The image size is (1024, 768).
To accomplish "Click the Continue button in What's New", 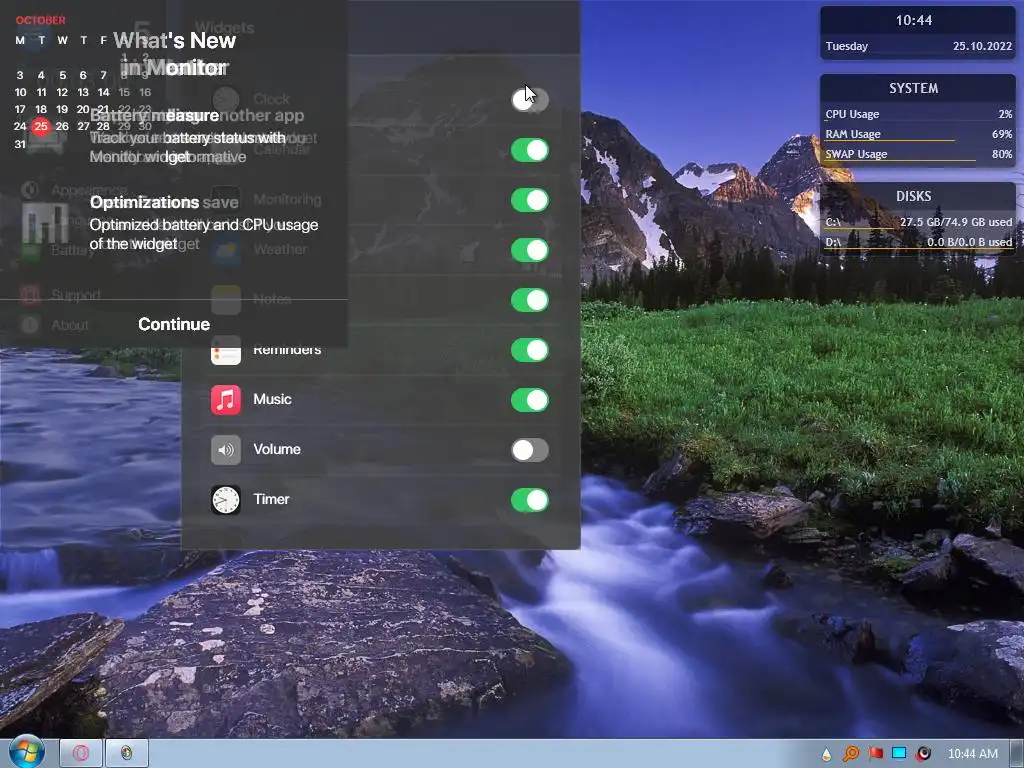I will pyautogui.click(x=174, y=324).
